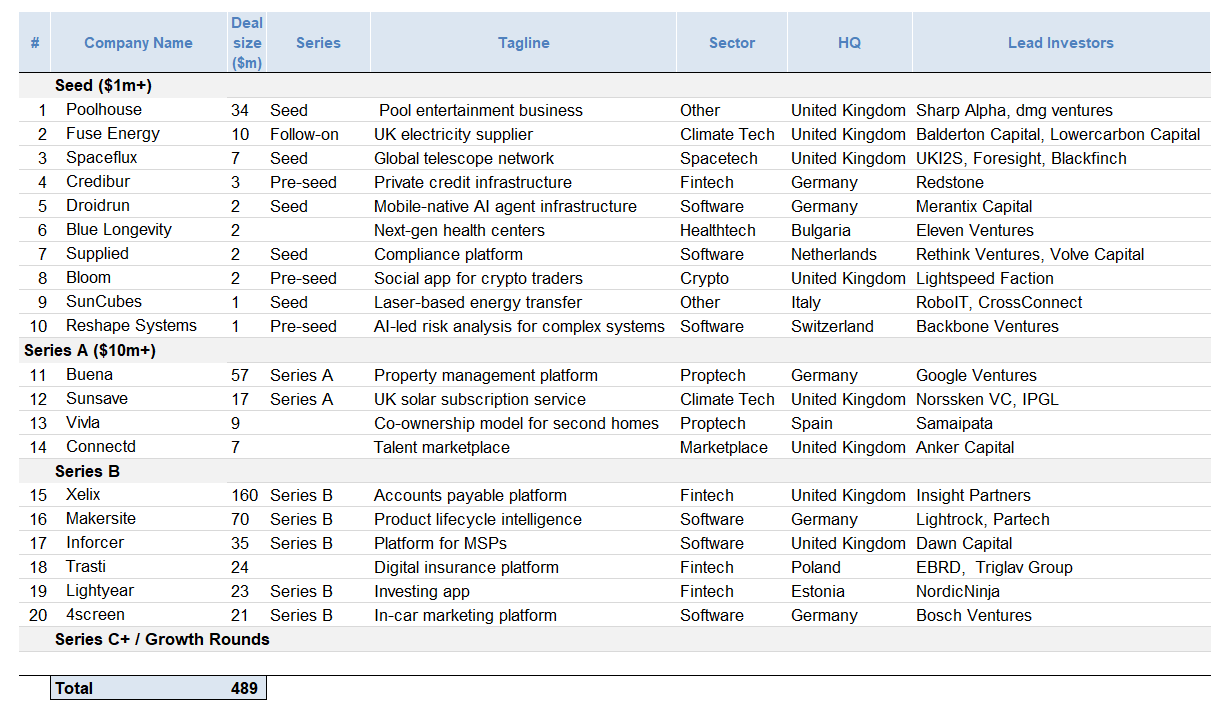The image size is (1231, 717).
Task: Click the Global telescope network tagline
Action: [464, 158]
